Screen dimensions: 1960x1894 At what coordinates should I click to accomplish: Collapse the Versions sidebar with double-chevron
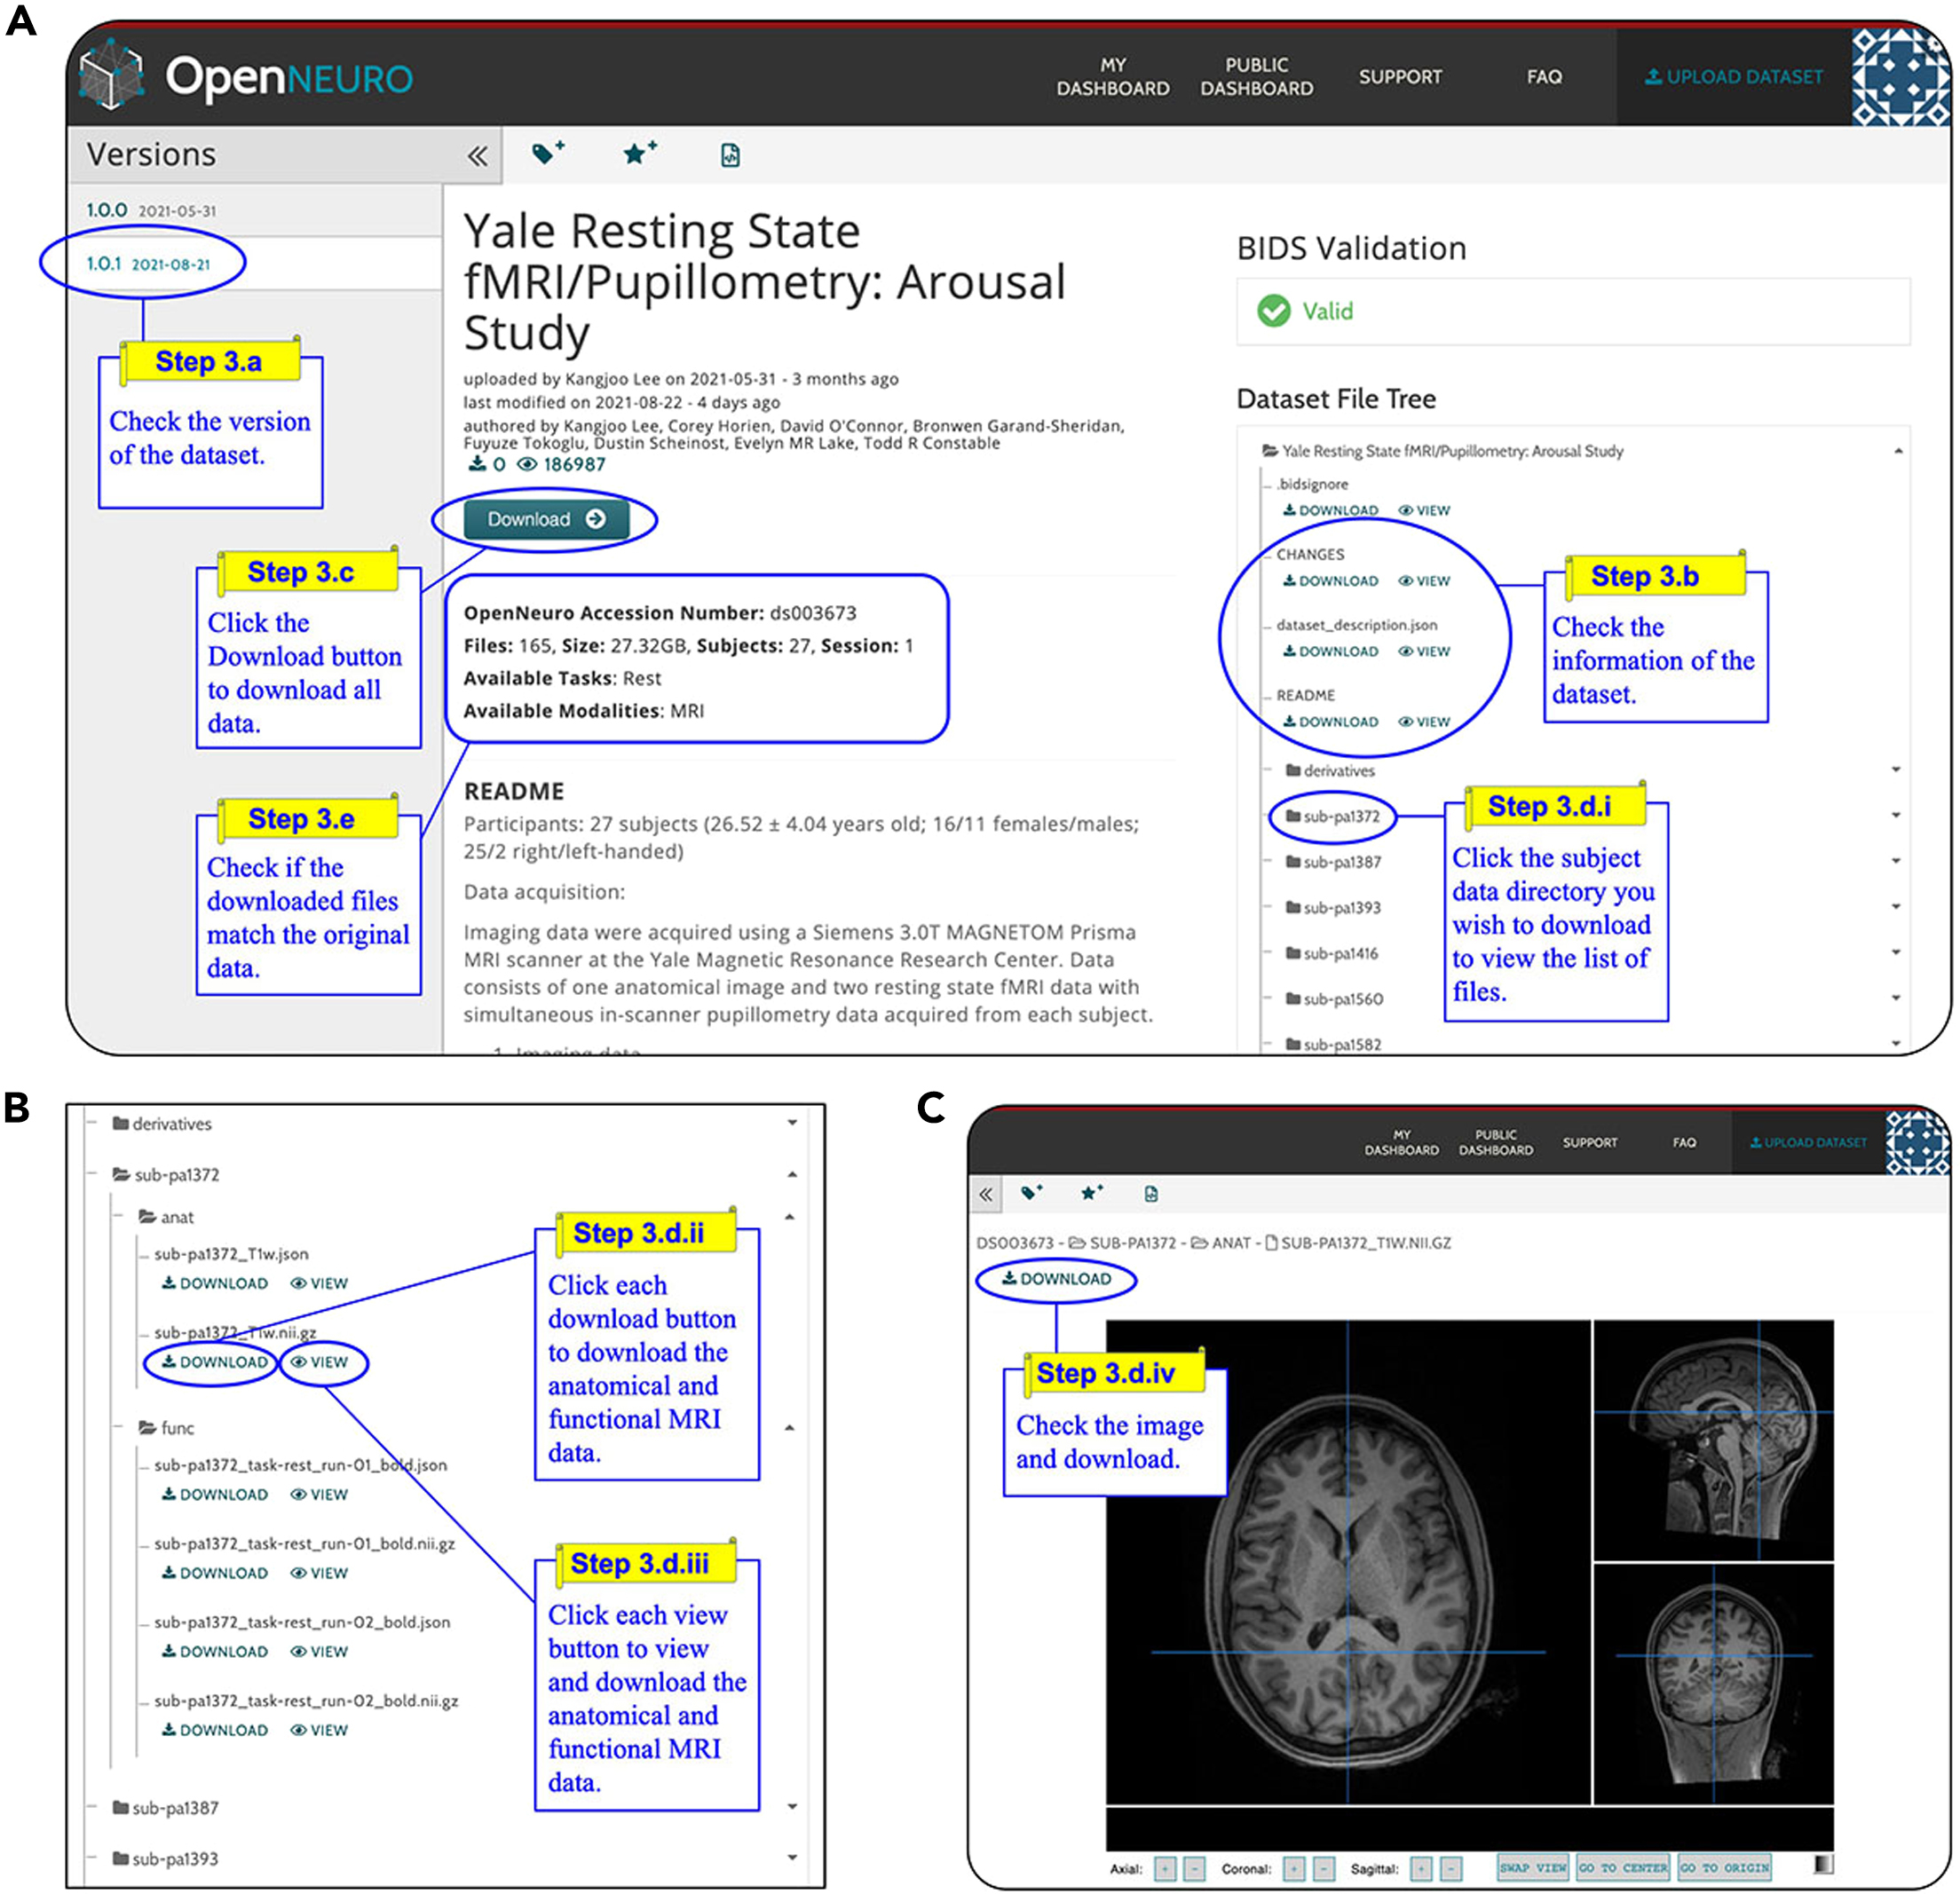pyautogui.click(x=478, y=156)
